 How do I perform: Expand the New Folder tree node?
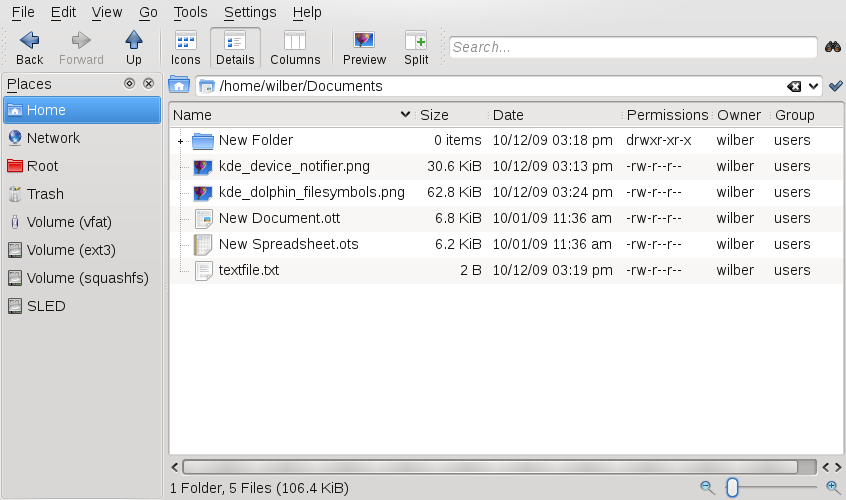click(180, 141)
